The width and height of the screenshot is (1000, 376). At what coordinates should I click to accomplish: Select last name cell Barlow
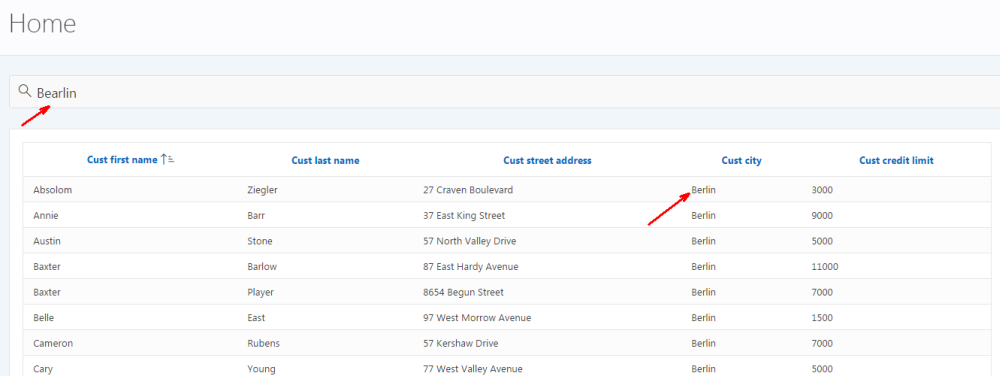tap(262, 266)
